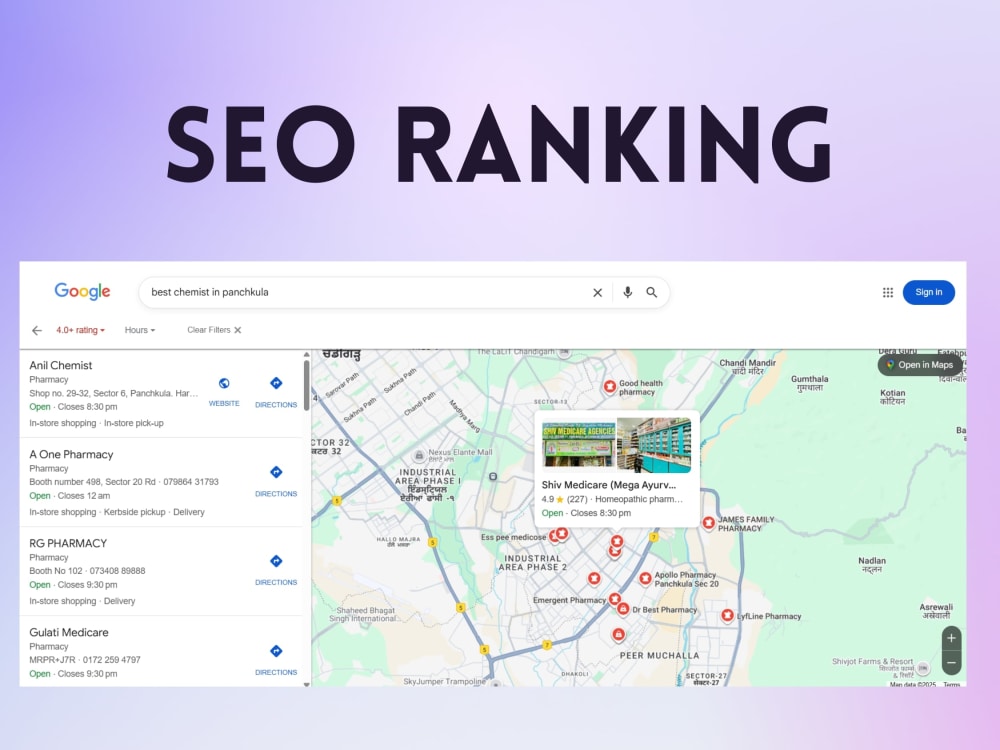Viewport: 1000px width, 750px height.
Task: Select JAMES FAMILY PHARMACY map pin
Action: point(709,523)
